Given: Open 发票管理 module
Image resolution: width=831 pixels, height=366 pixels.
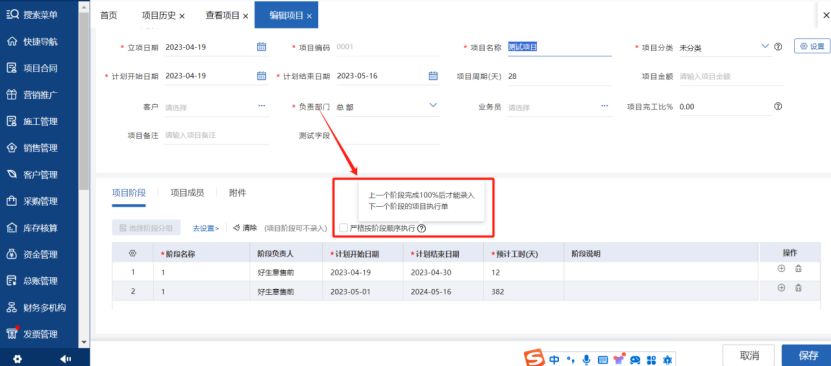Looking at the screenshot, I should (32, 334).
